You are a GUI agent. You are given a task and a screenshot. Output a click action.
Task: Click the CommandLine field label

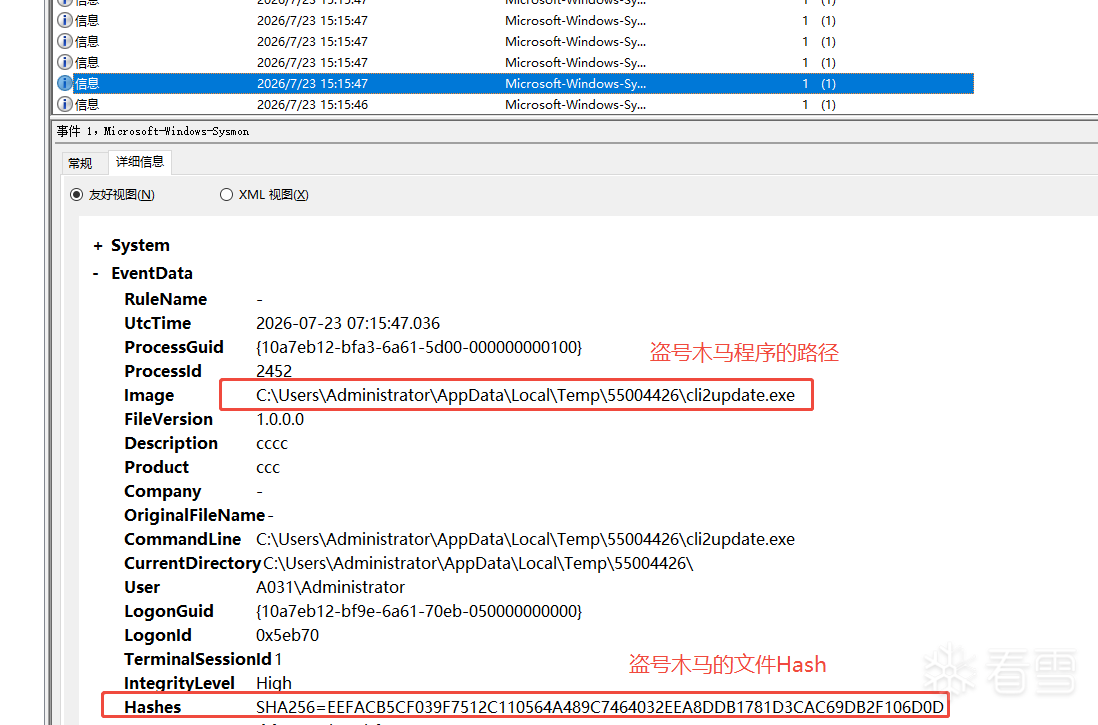tap(183, 539)
